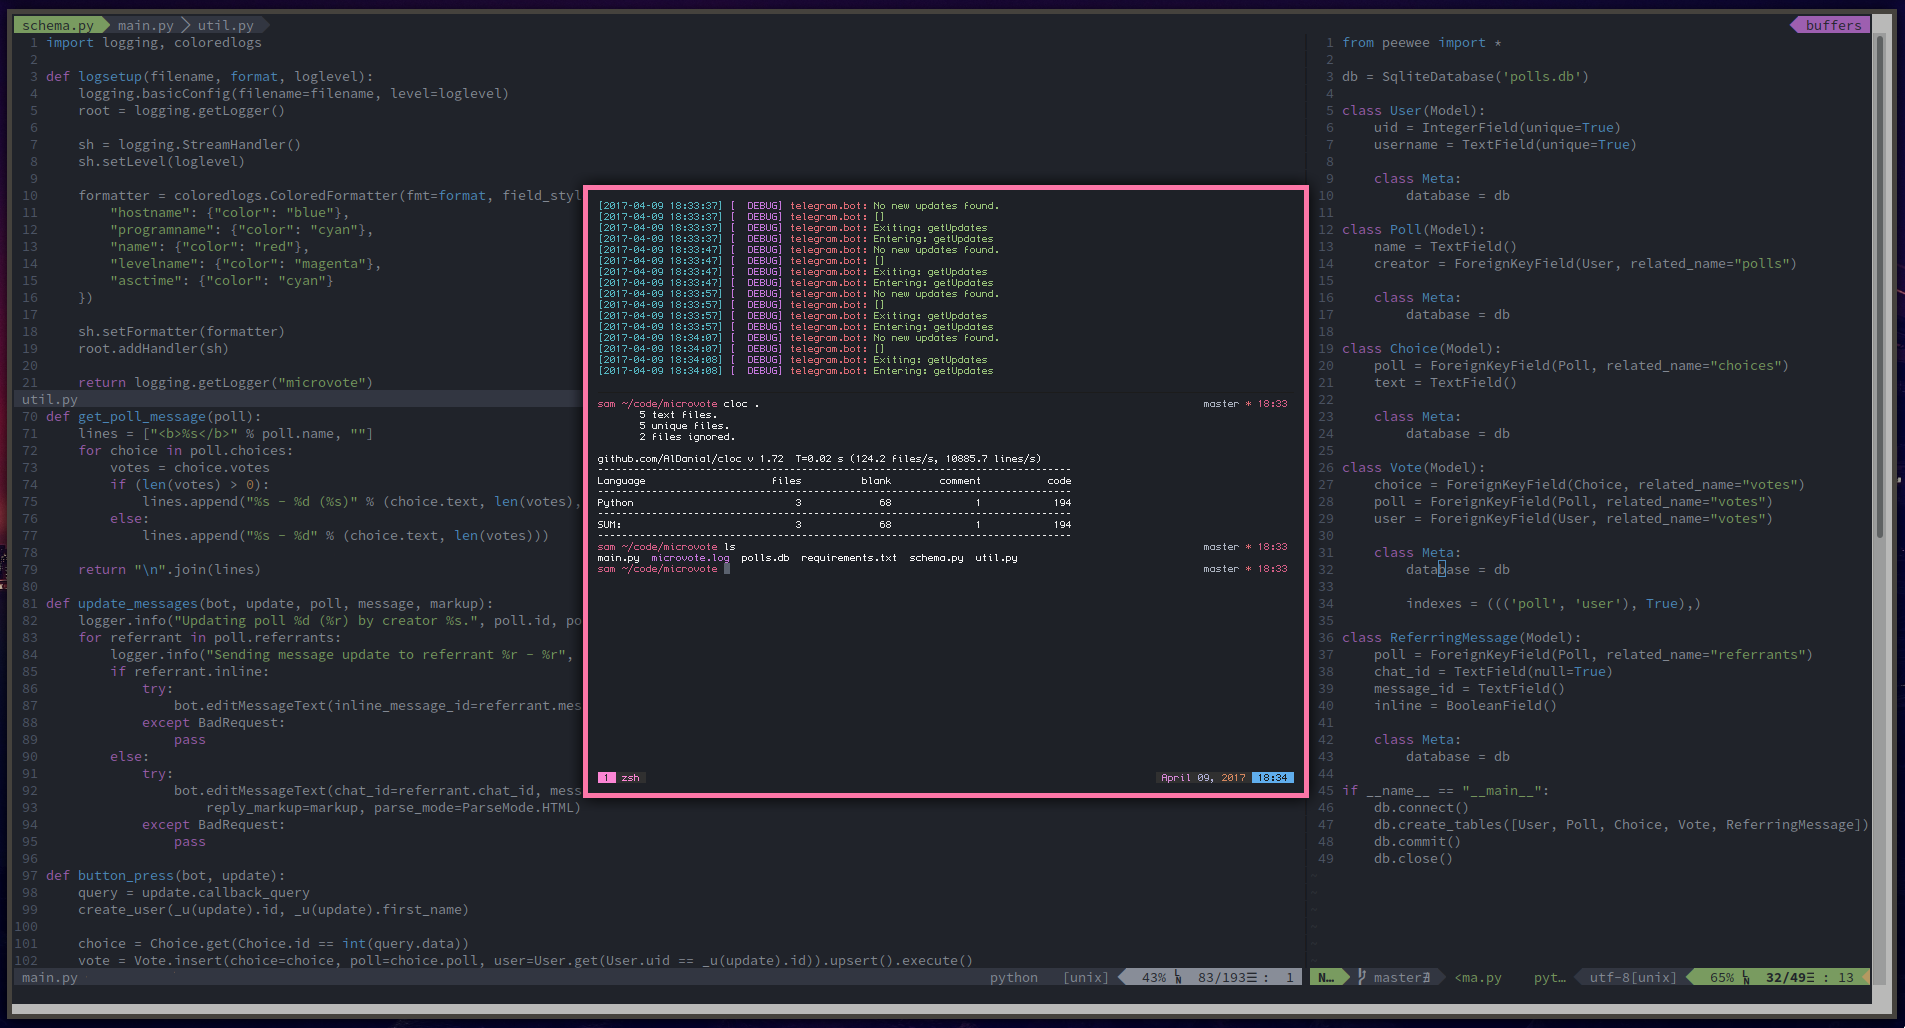Click the utf-8[unix] encoding segment

point(1632,977)
